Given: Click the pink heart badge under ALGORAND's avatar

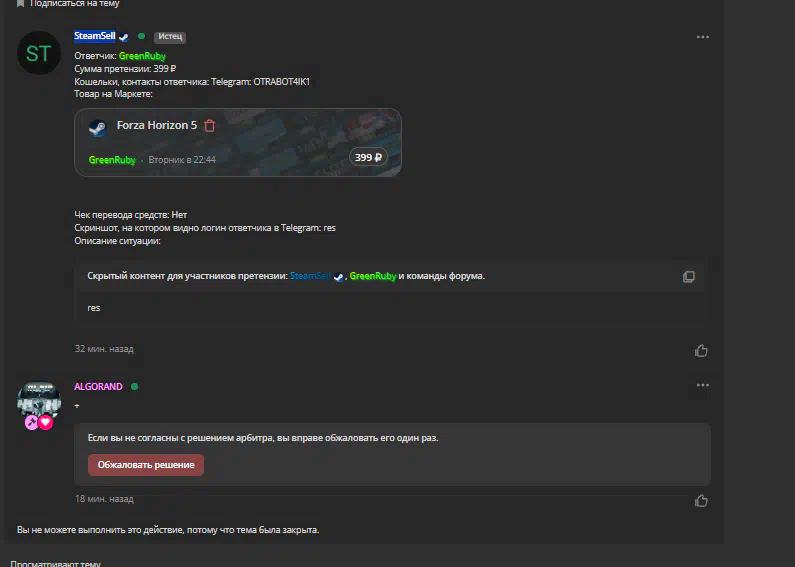Looking at the screenshot, I should tap(46, 422).
